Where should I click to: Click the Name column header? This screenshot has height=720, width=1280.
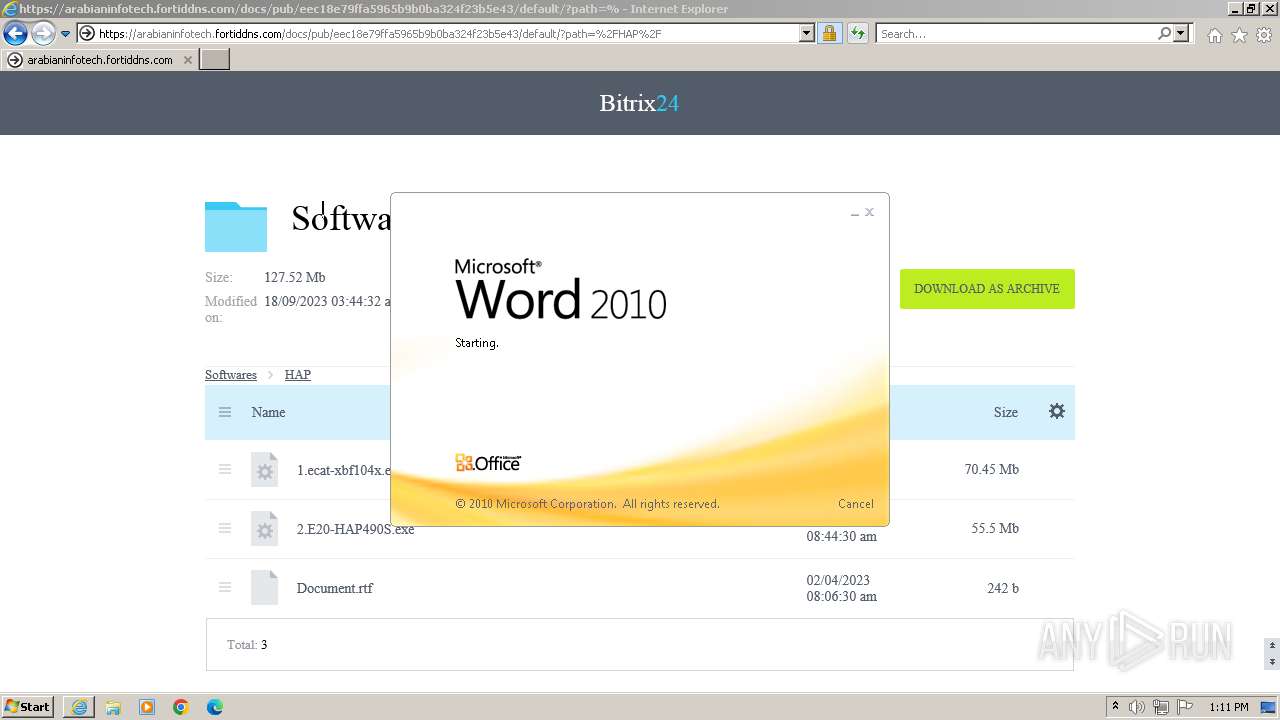(x=268, y=412)
